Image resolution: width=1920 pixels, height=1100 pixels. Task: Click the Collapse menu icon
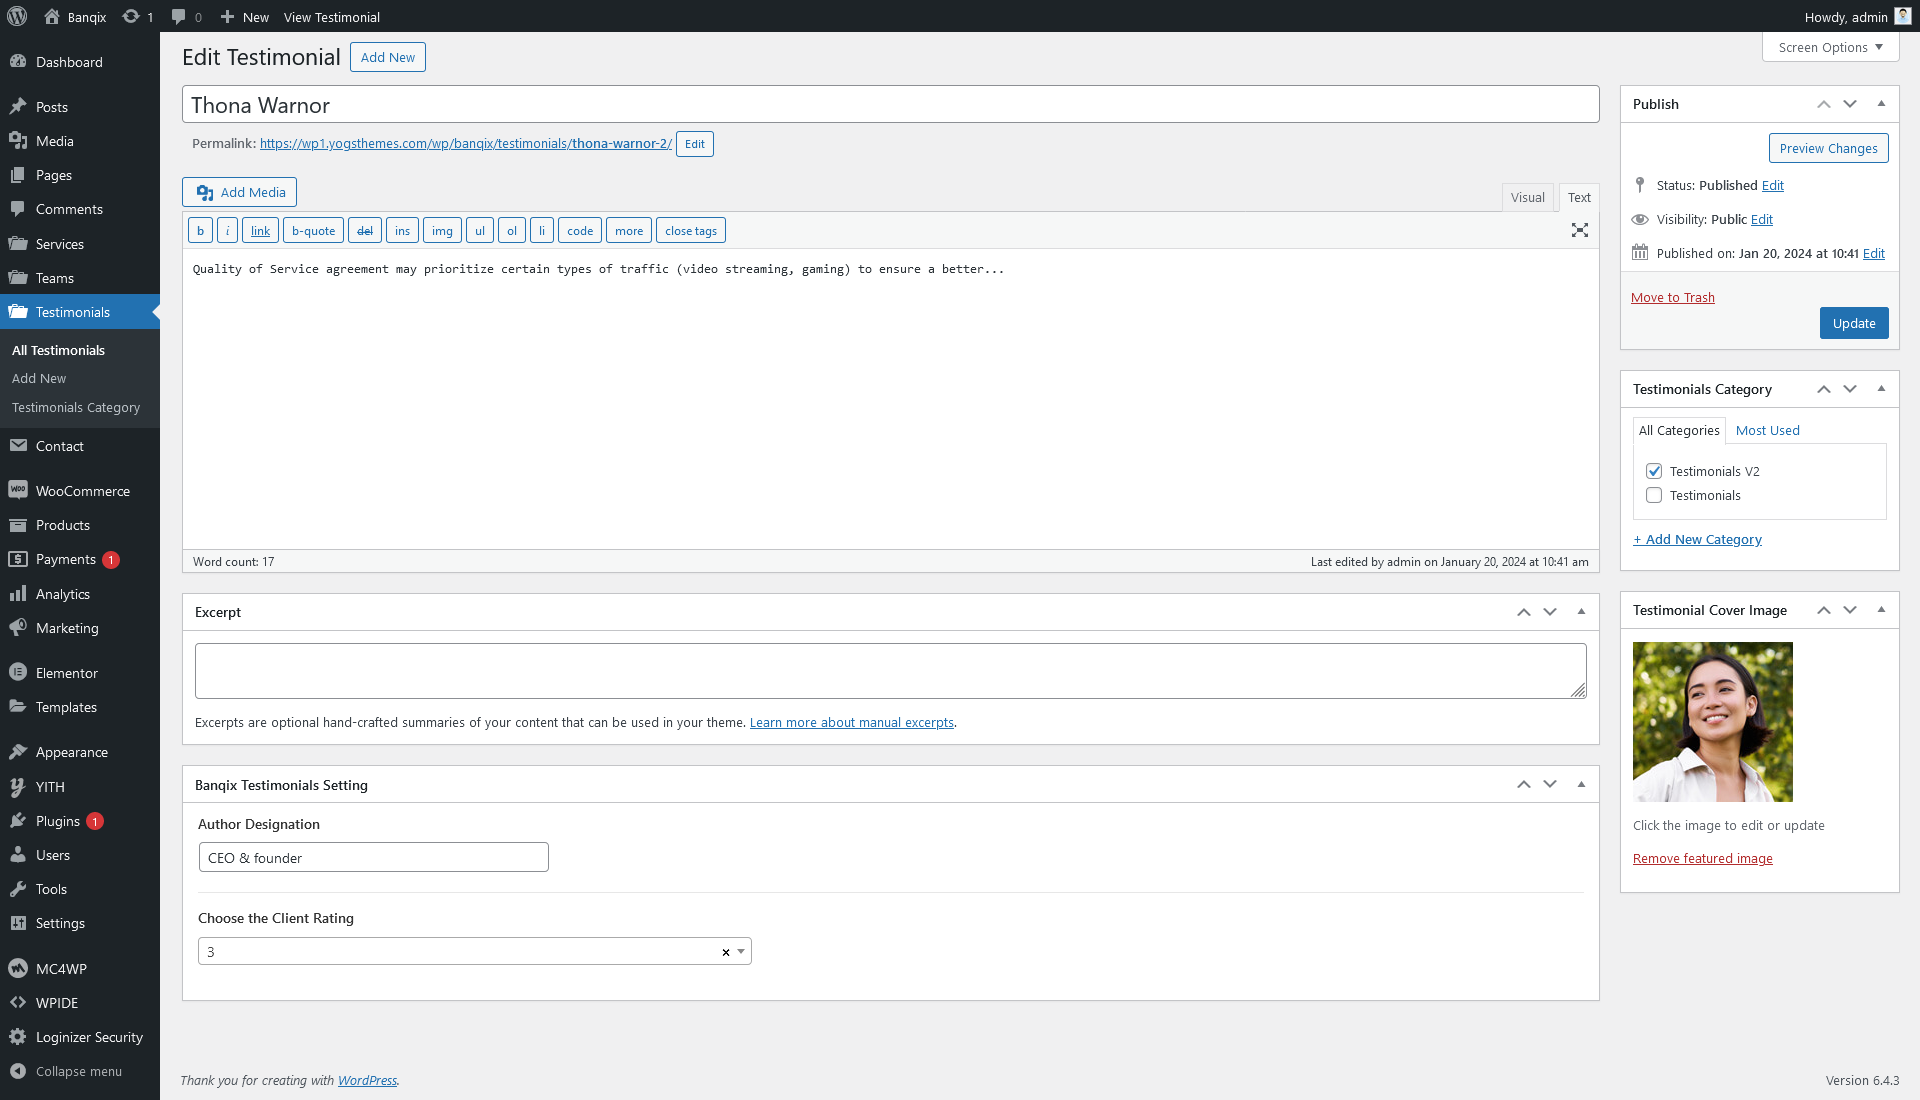click(18, 1071)
